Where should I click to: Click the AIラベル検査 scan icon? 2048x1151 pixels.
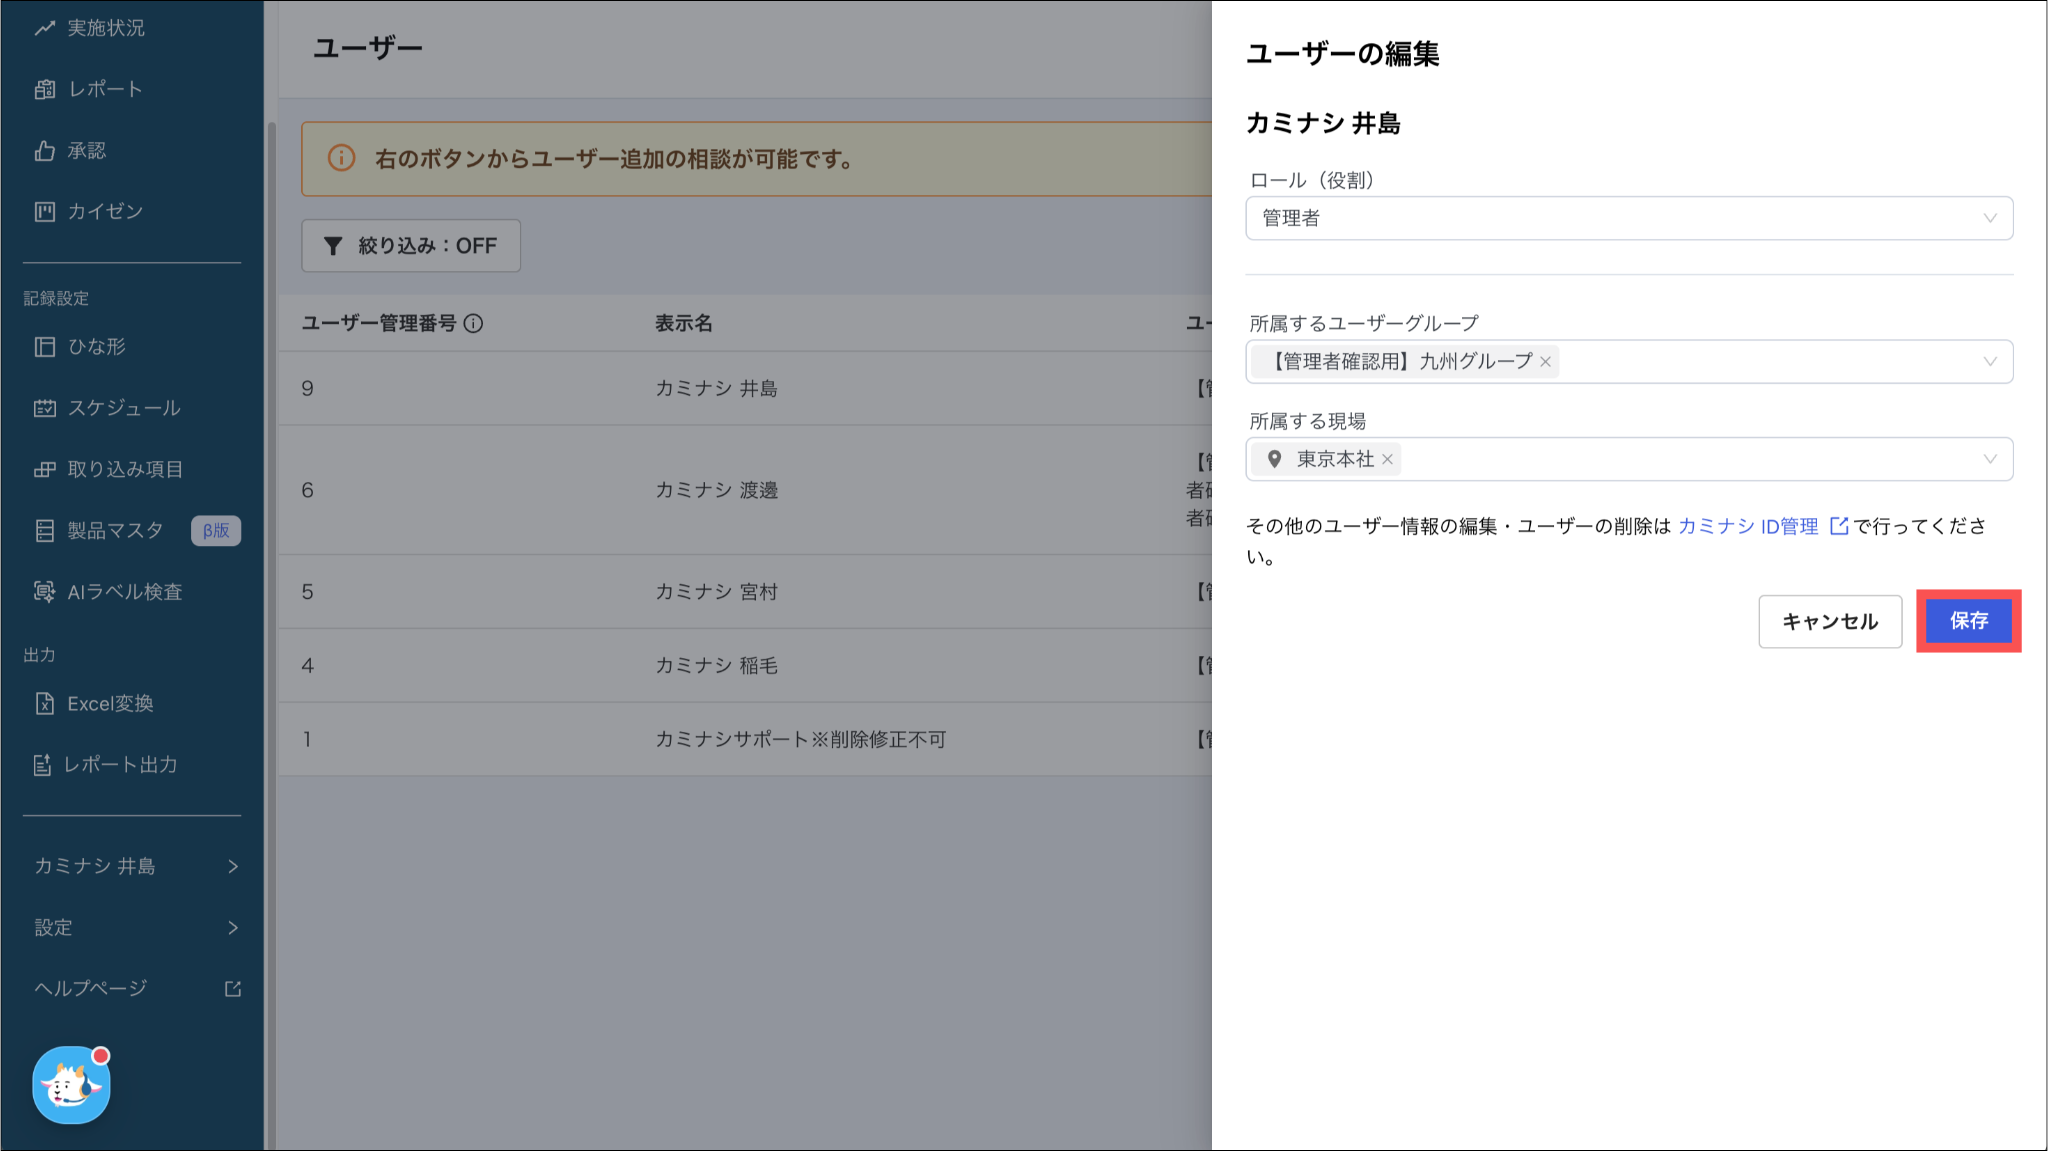tap(44, 591)
